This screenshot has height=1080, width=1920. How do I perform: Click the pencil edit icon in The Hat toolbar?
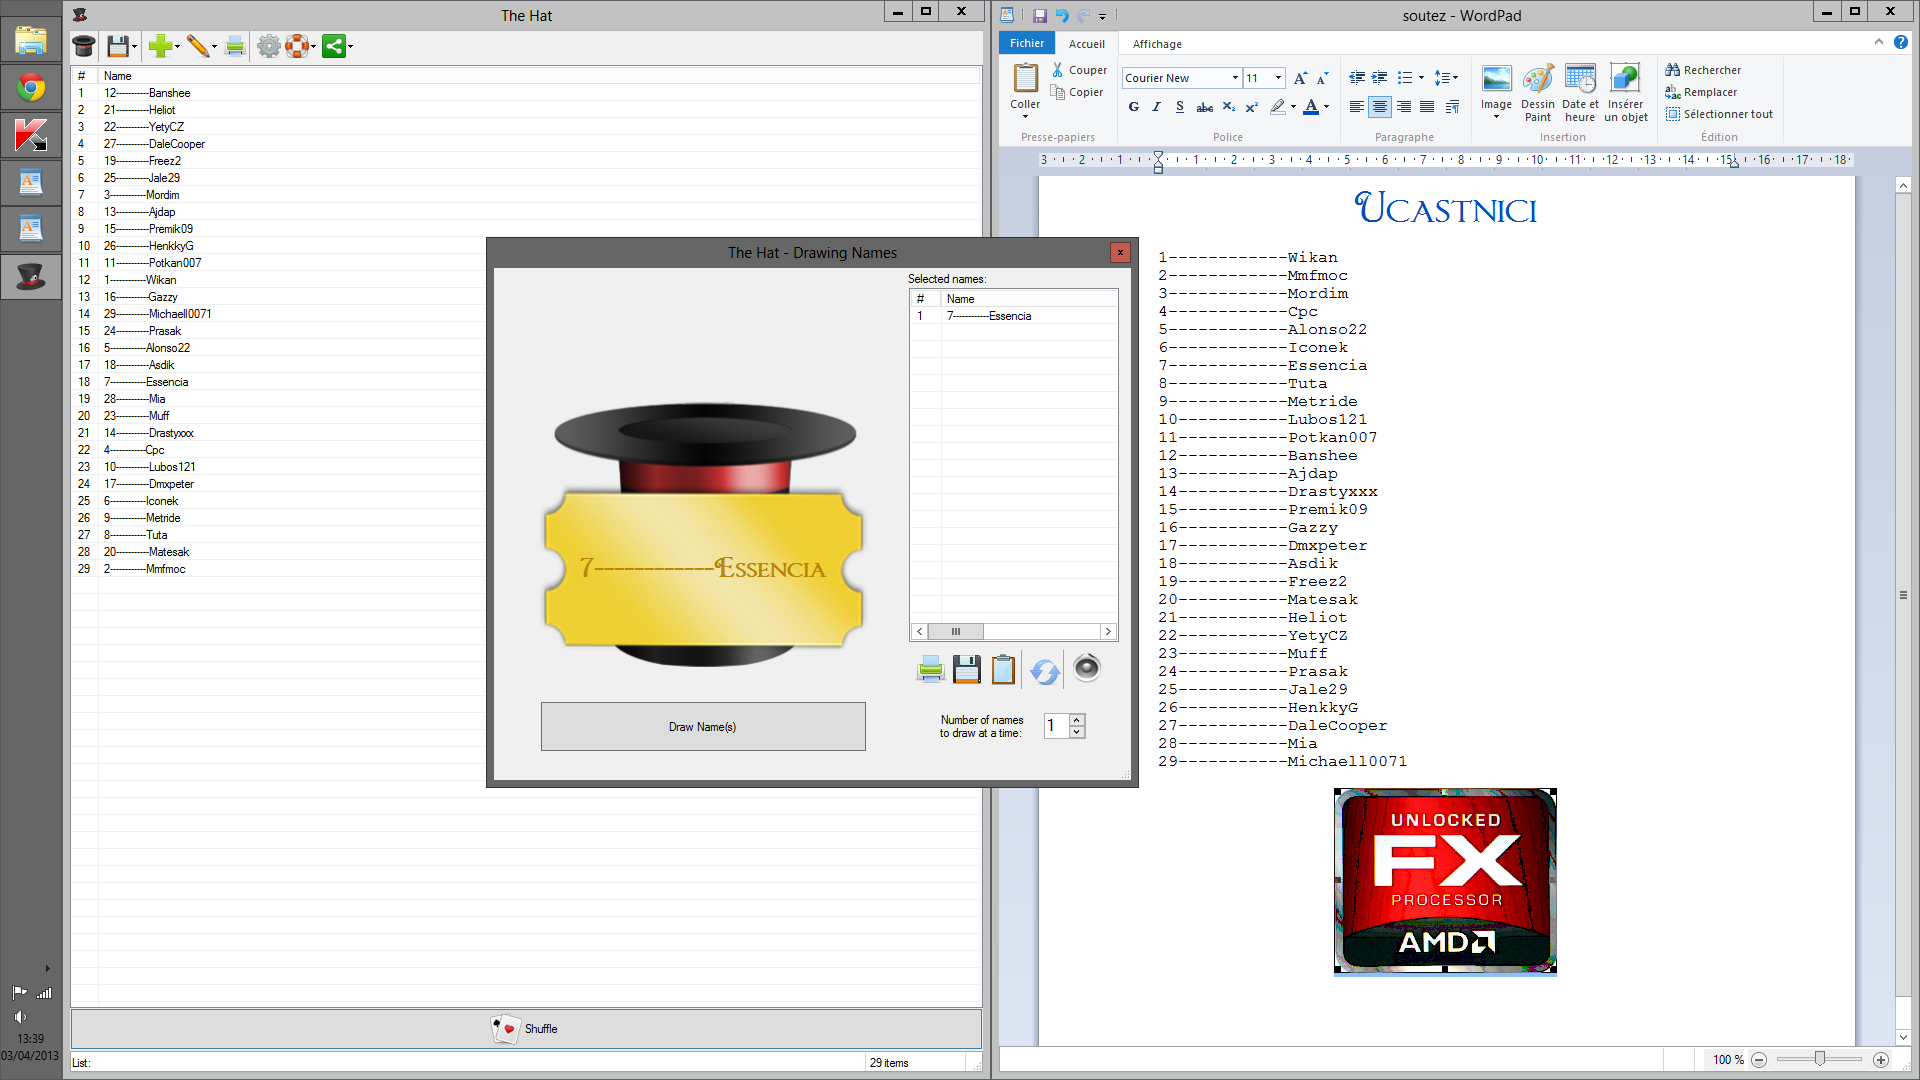pyautogui.click(x=197, y=46)
